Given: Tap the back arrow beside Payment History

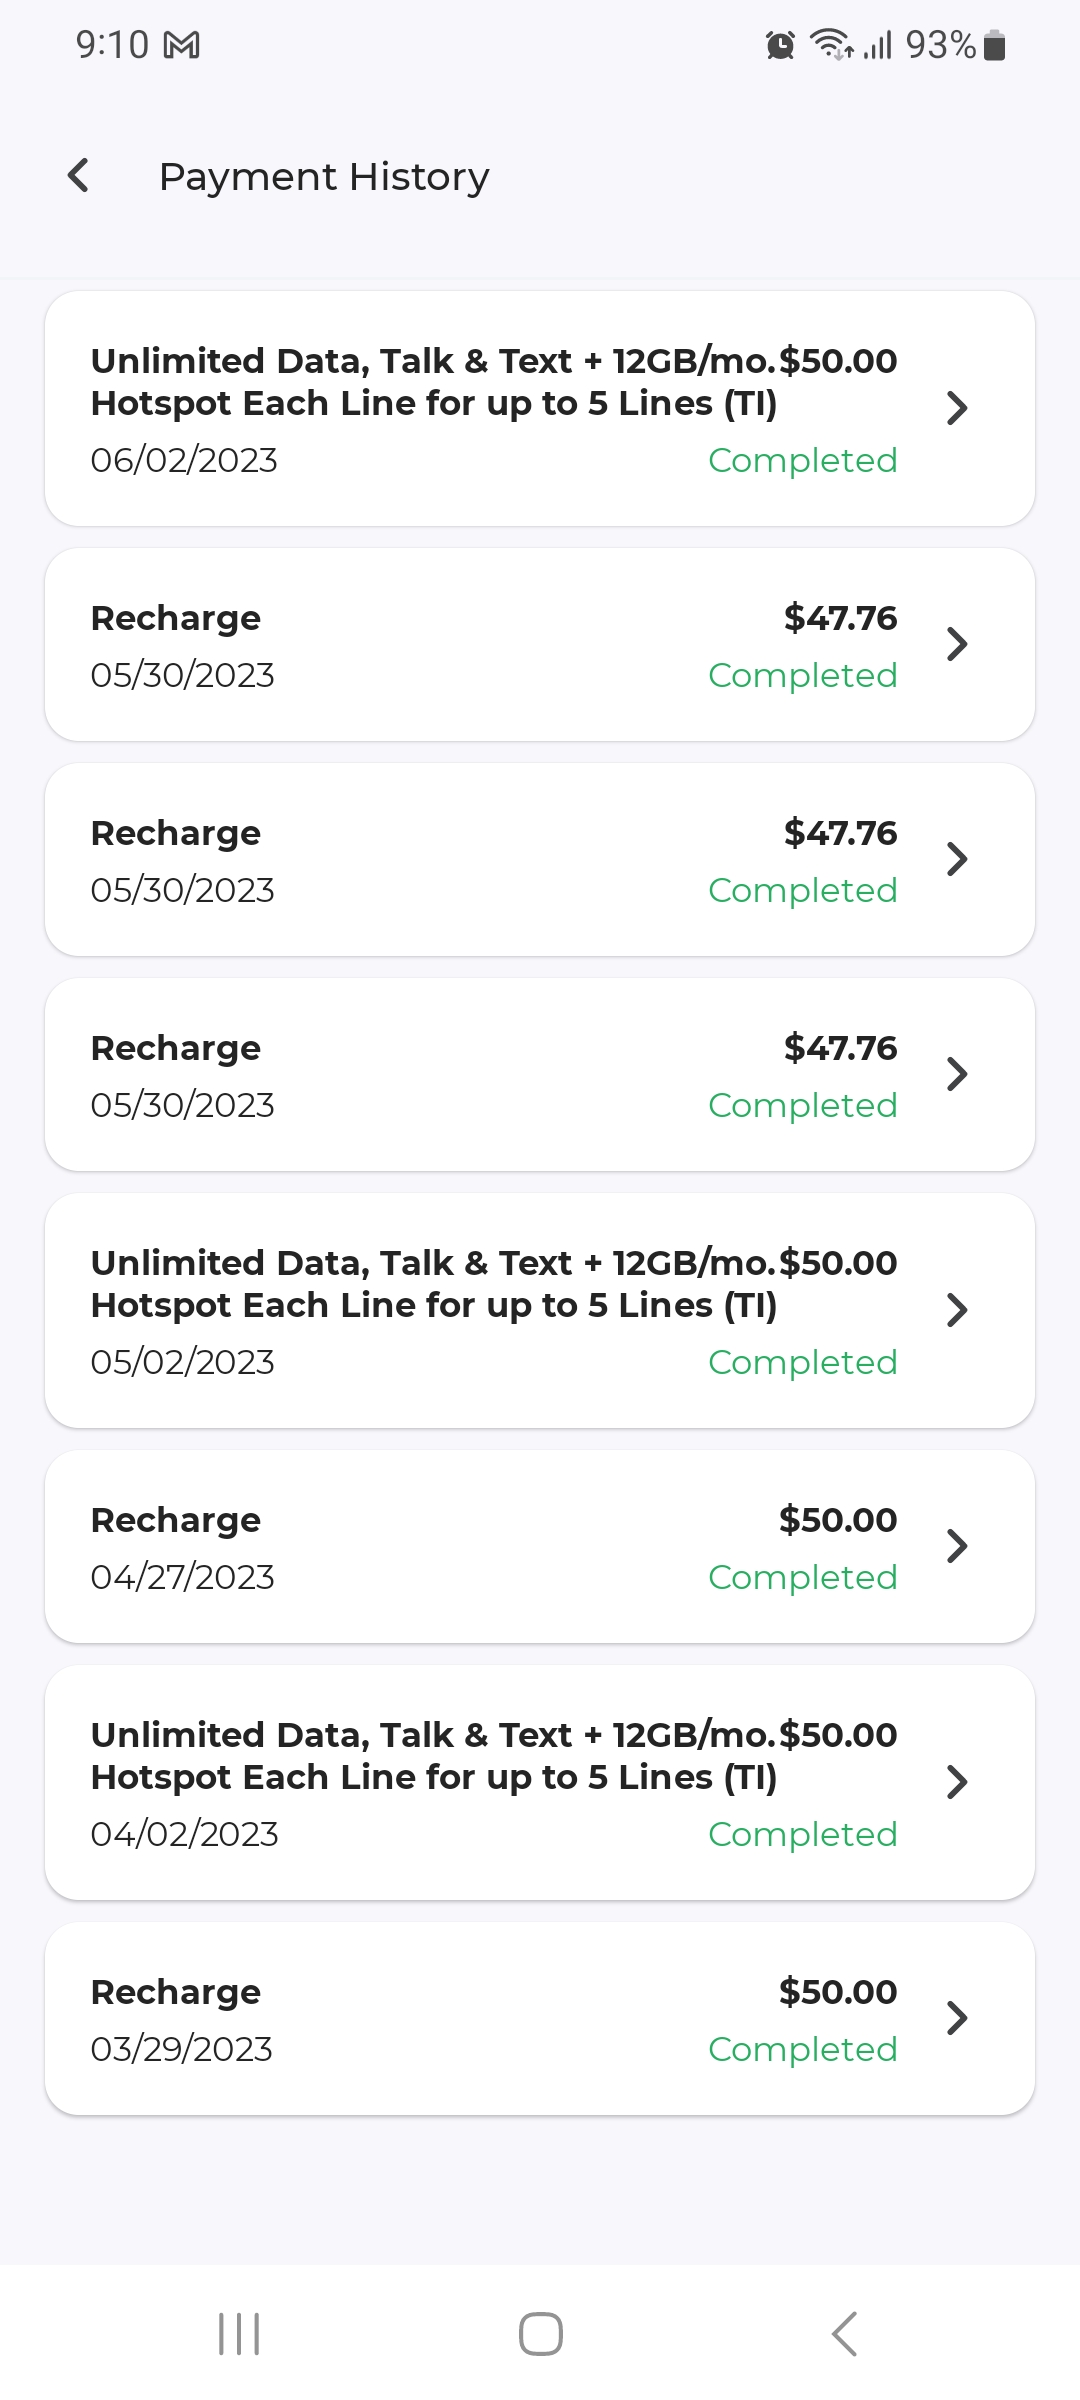Looking at the screenshot, I should point(78,176).
